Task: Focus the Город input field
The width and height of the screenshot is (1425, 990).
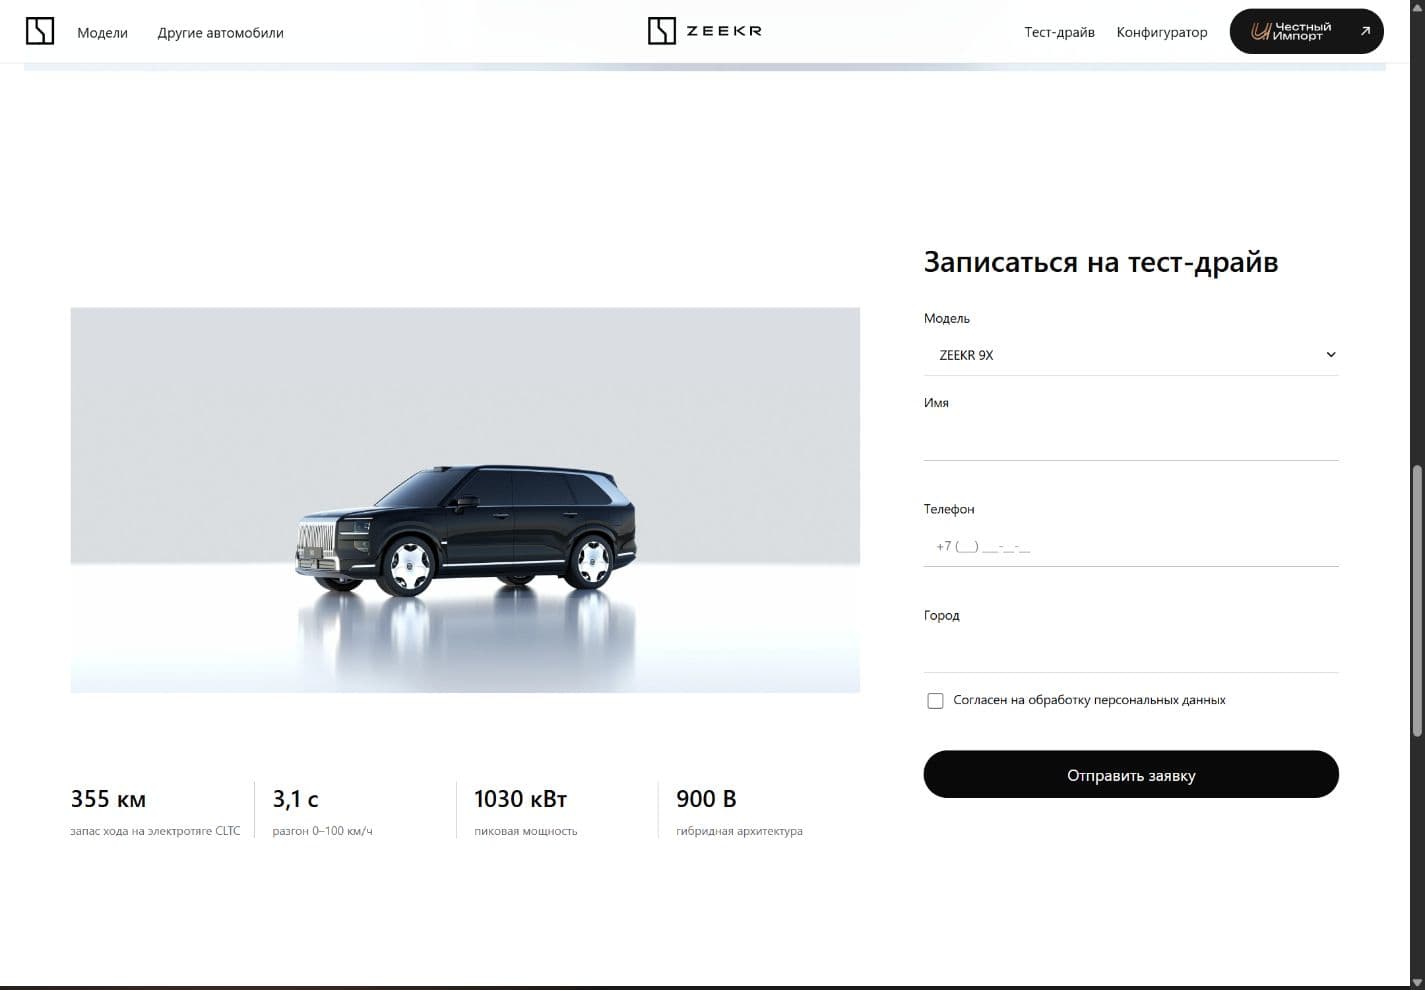Action: point(1131,652)
